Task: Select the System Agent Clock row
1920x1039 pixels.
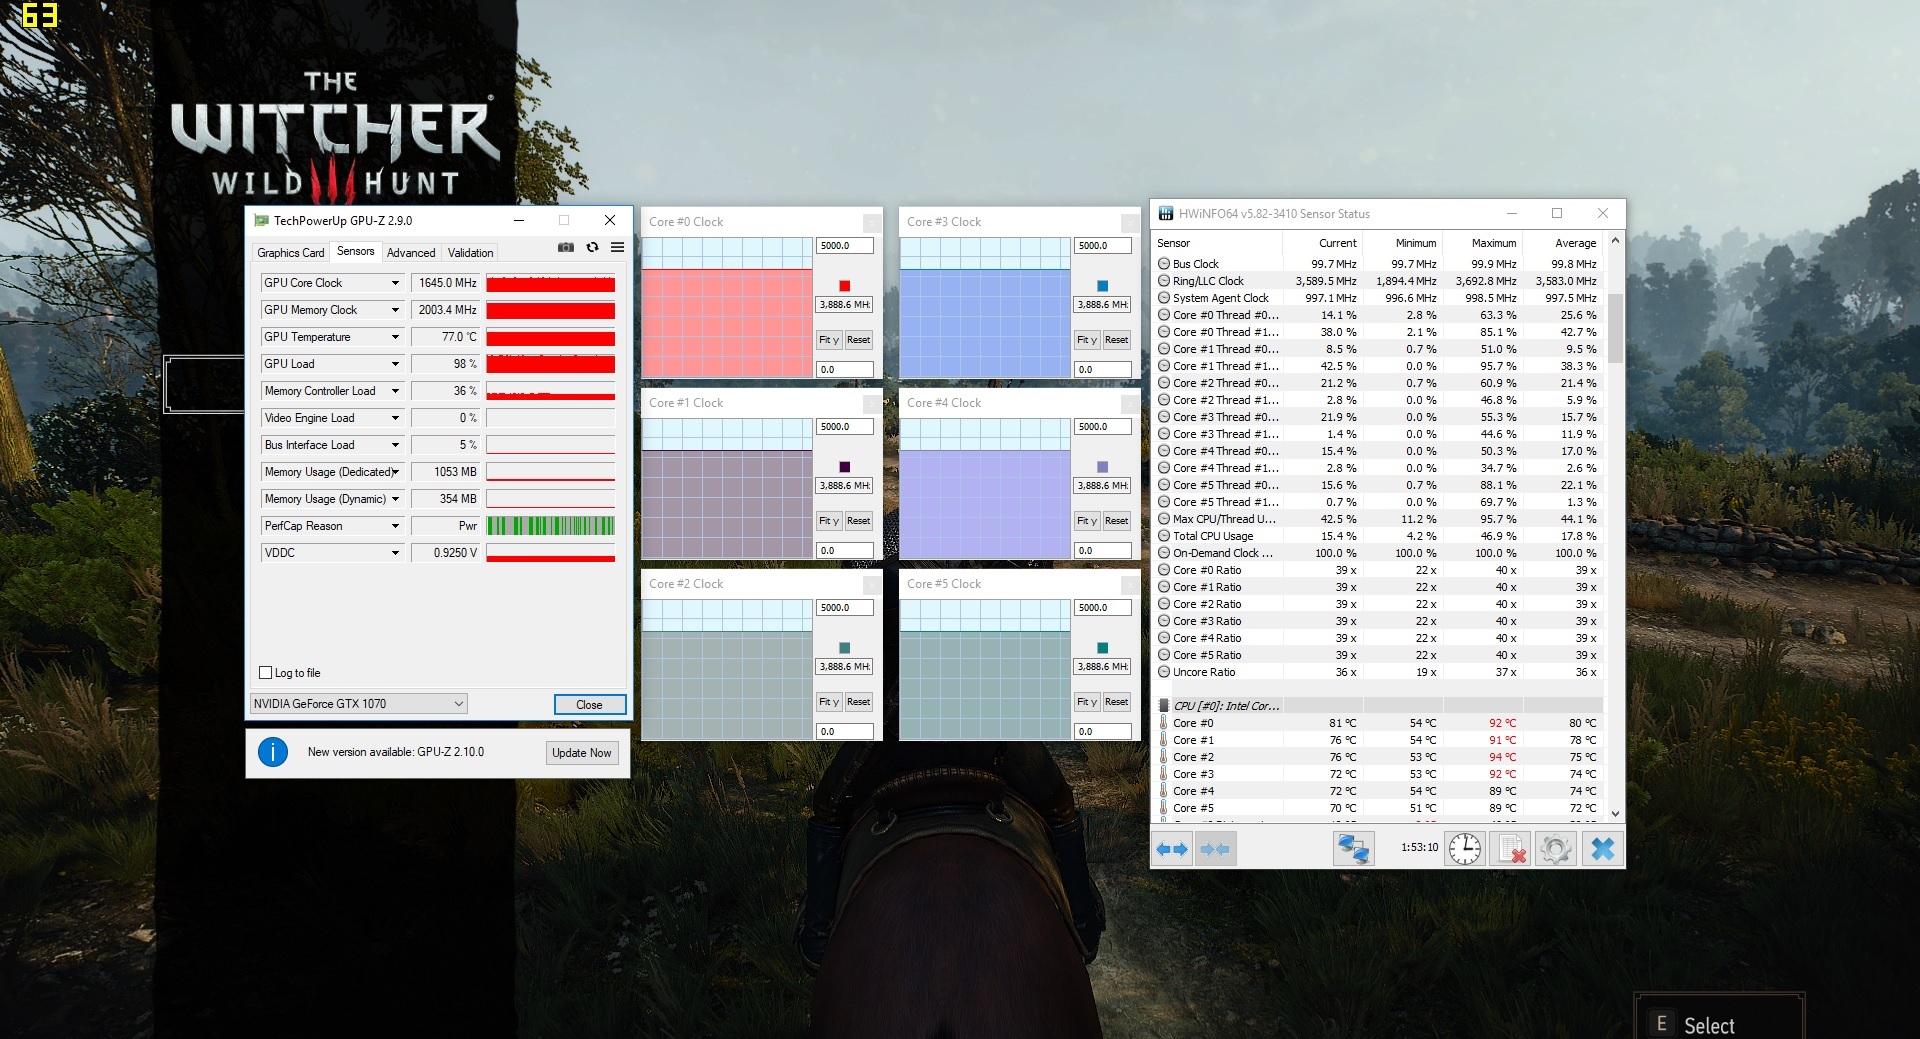Action: [1378, 298]
